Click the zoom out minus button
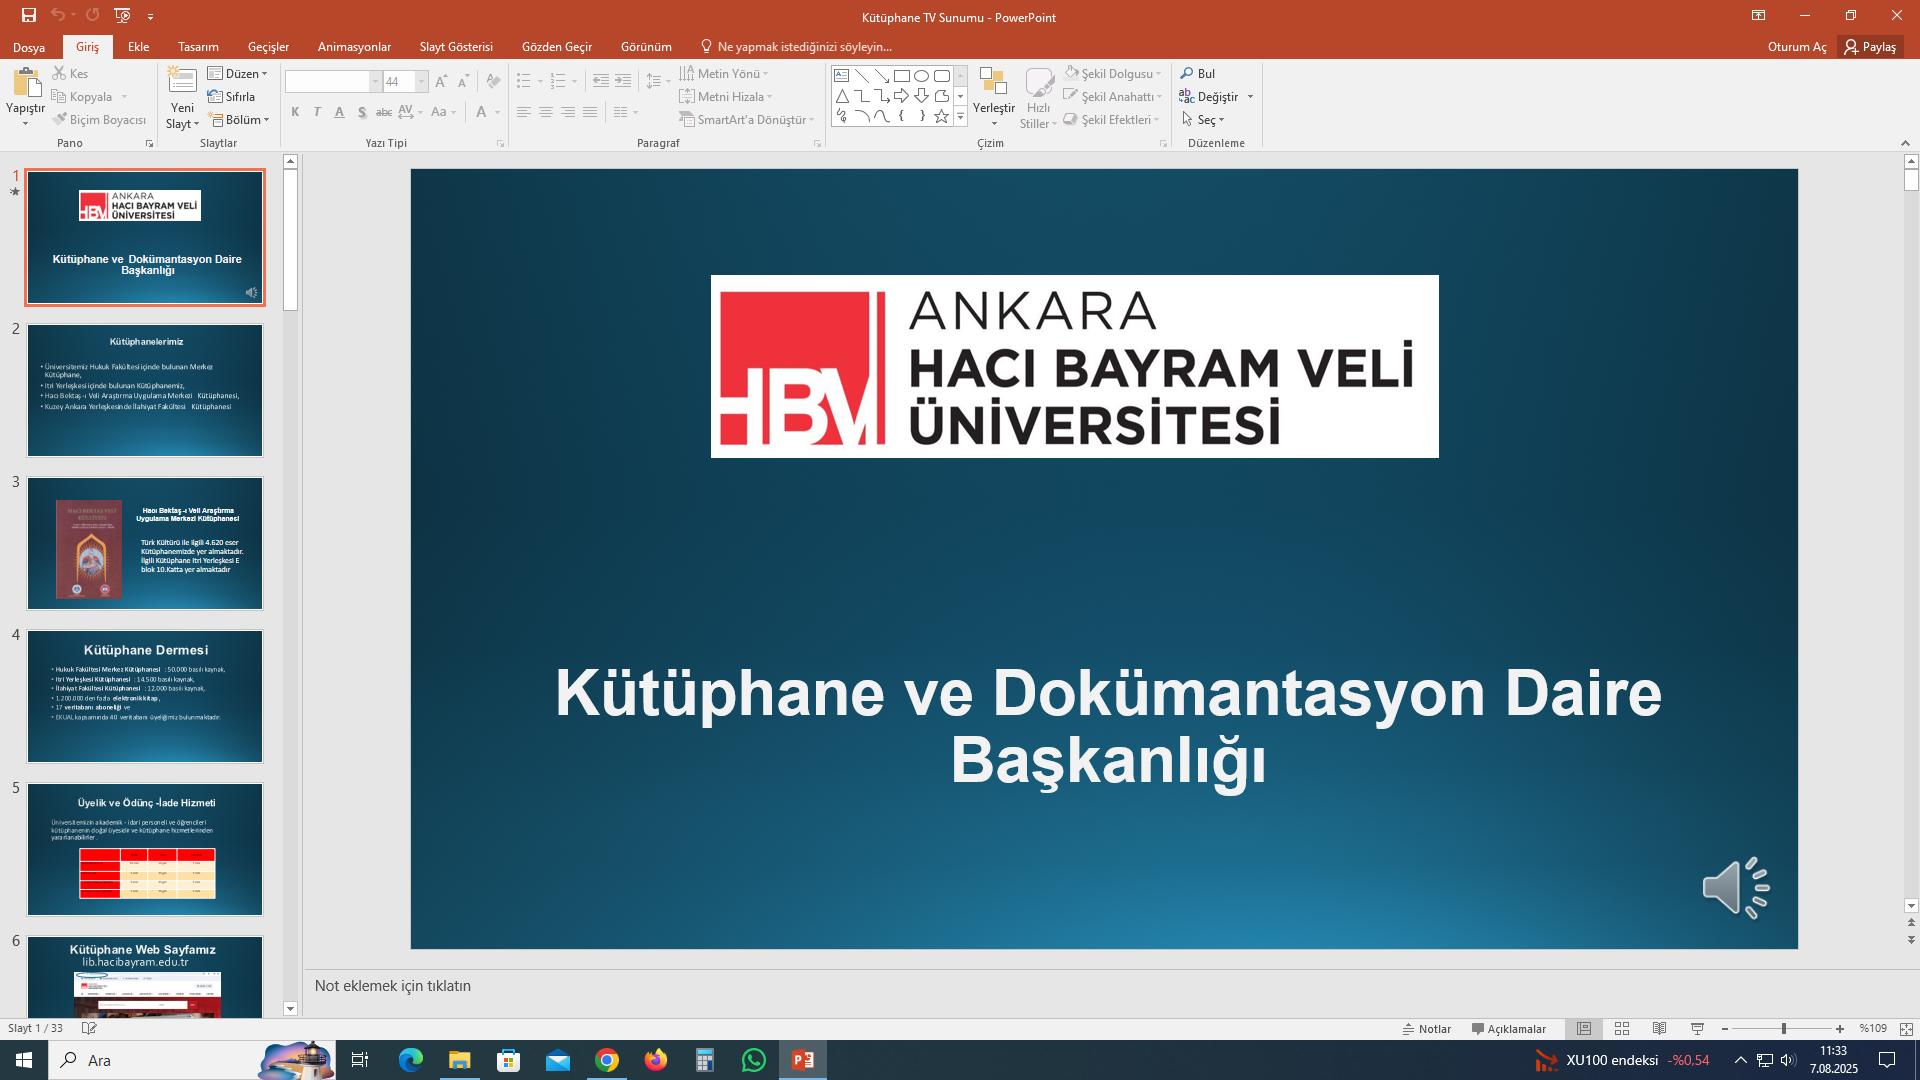Image resolution: width=1920 pixels, height=1080 pixels. (1725, 1028)
